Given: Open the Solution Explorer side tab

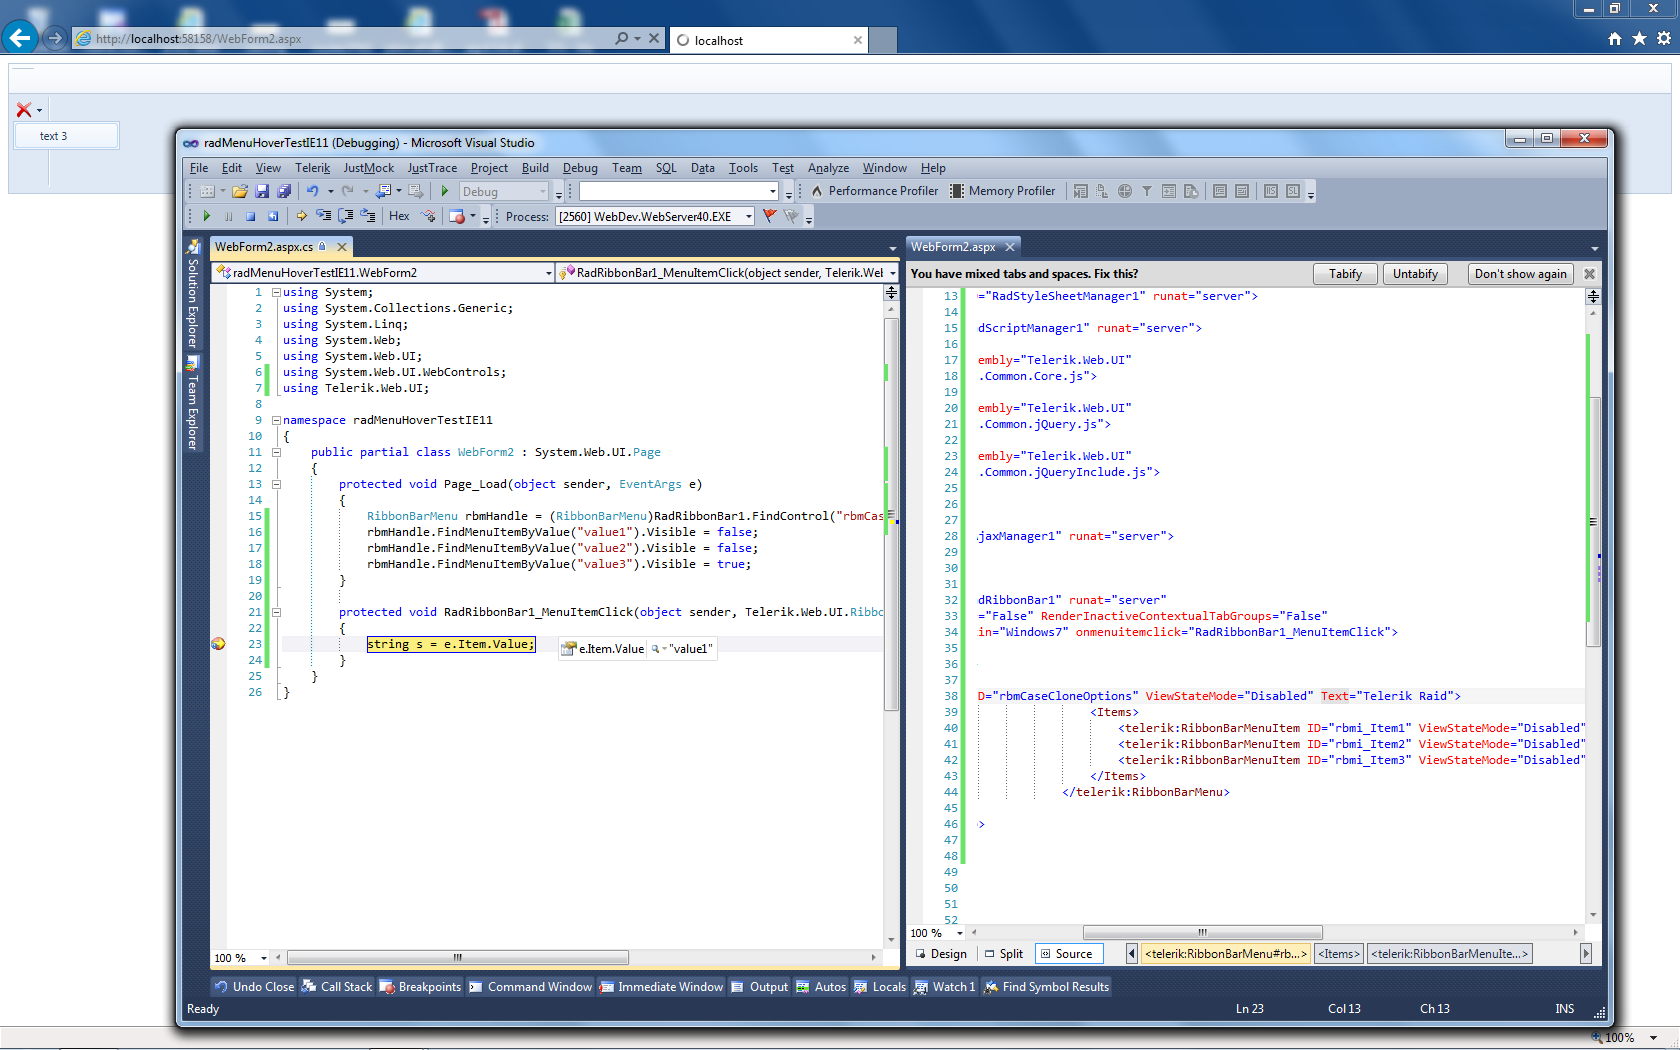Looking at the screenshot, I should coord(193,295).
